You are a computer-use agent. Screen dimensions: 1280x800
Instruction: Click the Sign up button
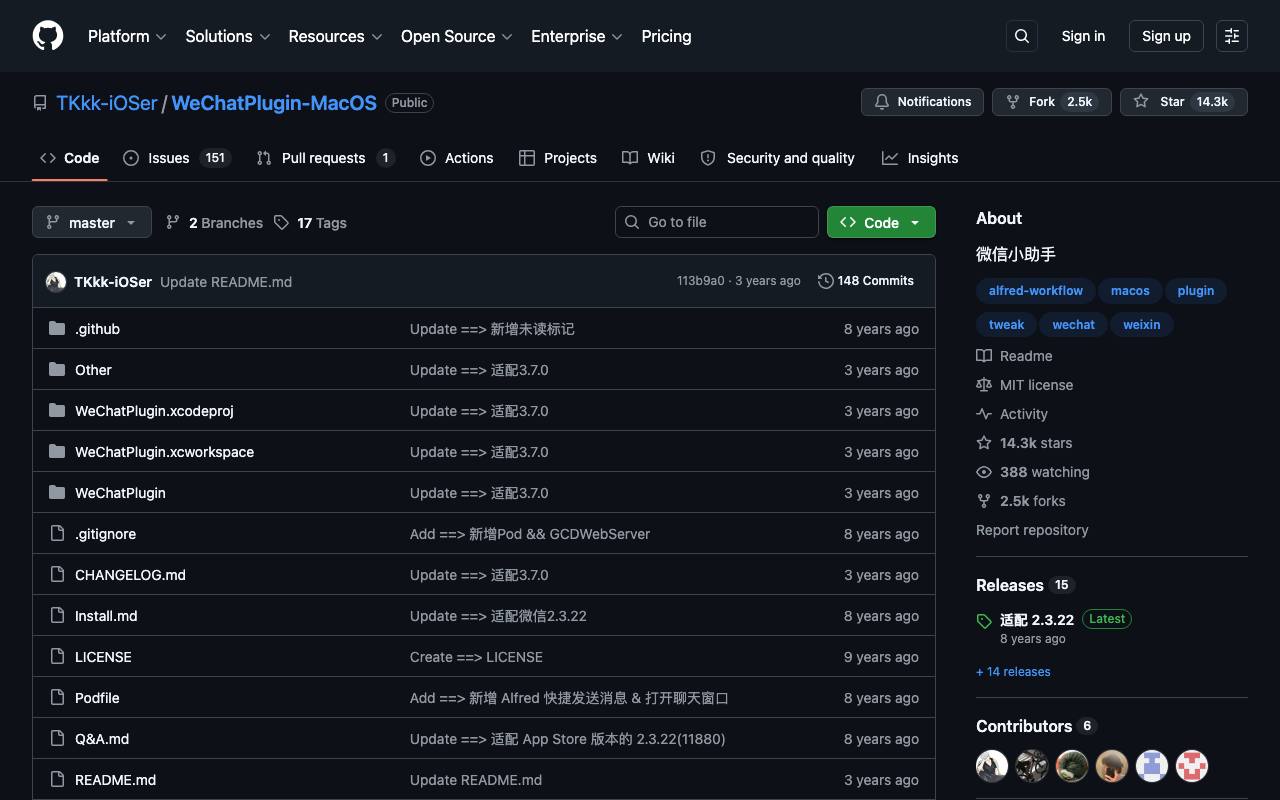pos(1166,36)
